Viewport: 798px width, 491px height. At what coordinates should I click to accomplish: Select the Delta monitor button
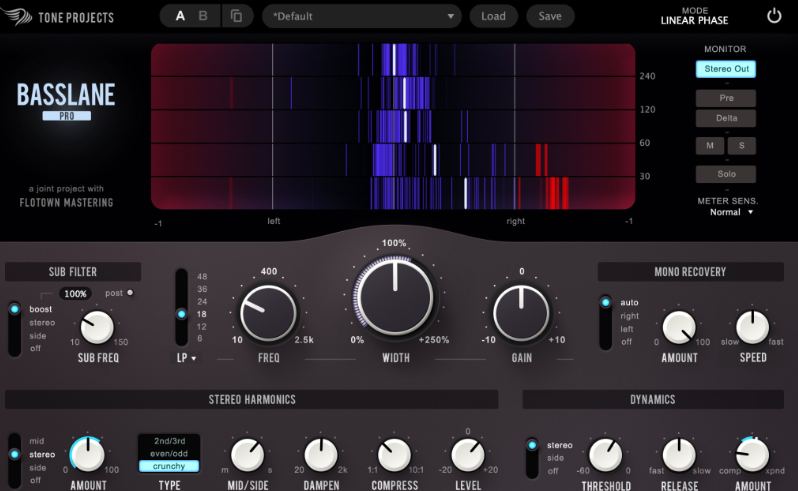pyautogui.click(x=726, y=118)
